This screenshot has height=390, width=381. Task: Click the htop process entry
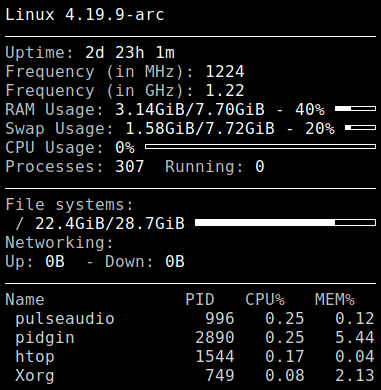pyautogui.click(x=35, y=357)
